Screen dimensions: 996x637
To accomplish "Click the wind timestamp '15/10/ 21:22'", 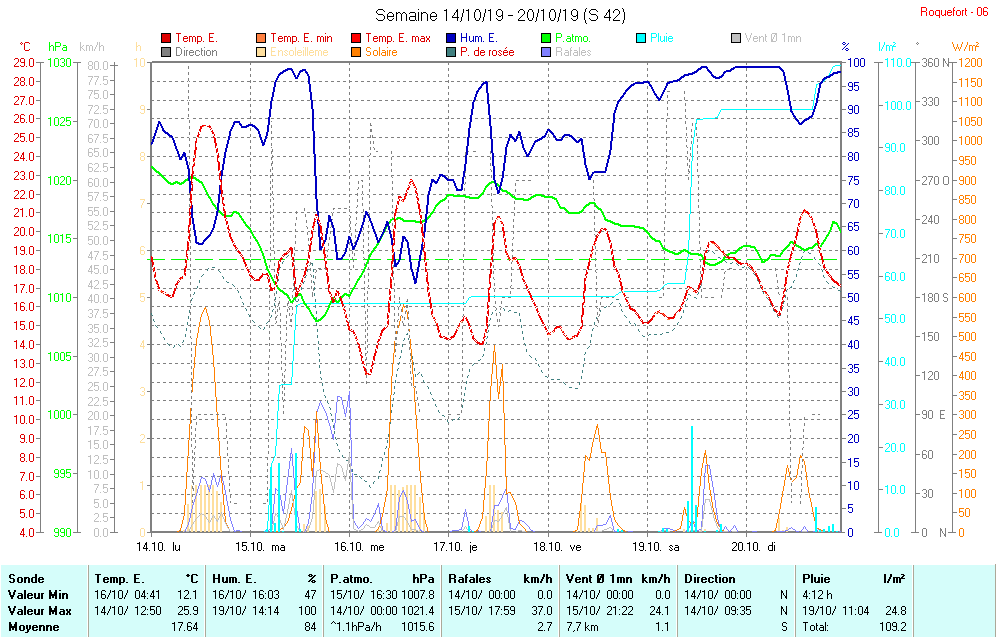I will (x=600, y=611).
